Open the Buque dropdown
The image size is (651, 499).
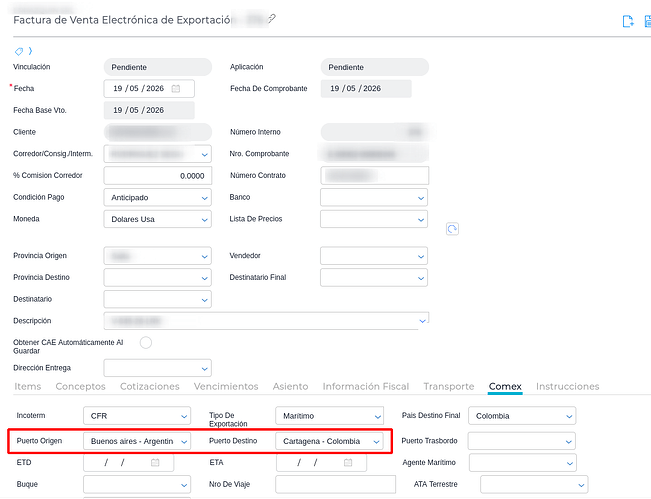137,484
